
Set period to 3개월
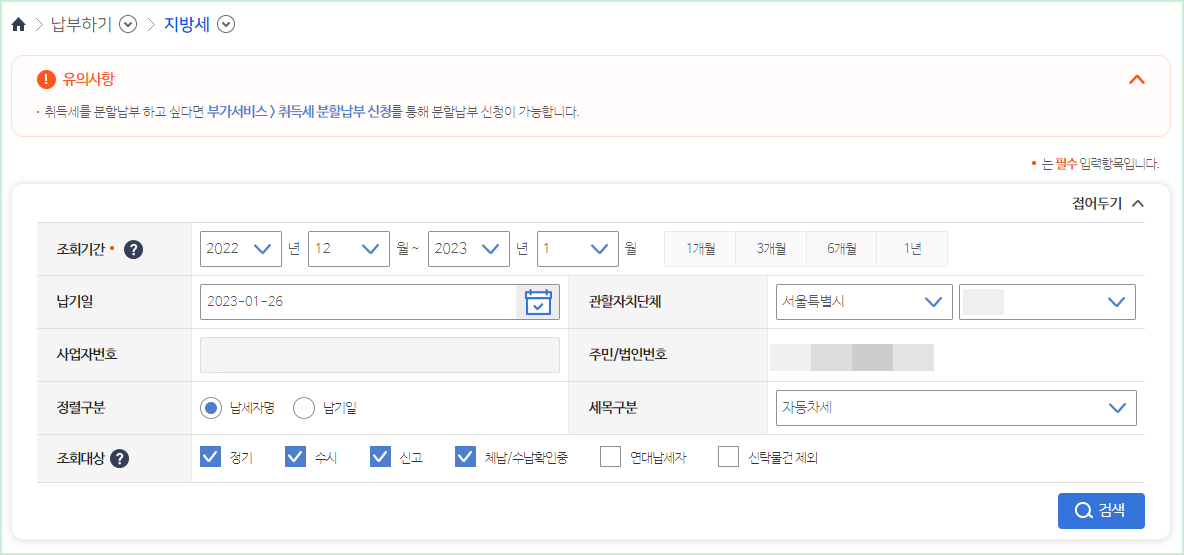click(x=771, y=249)
